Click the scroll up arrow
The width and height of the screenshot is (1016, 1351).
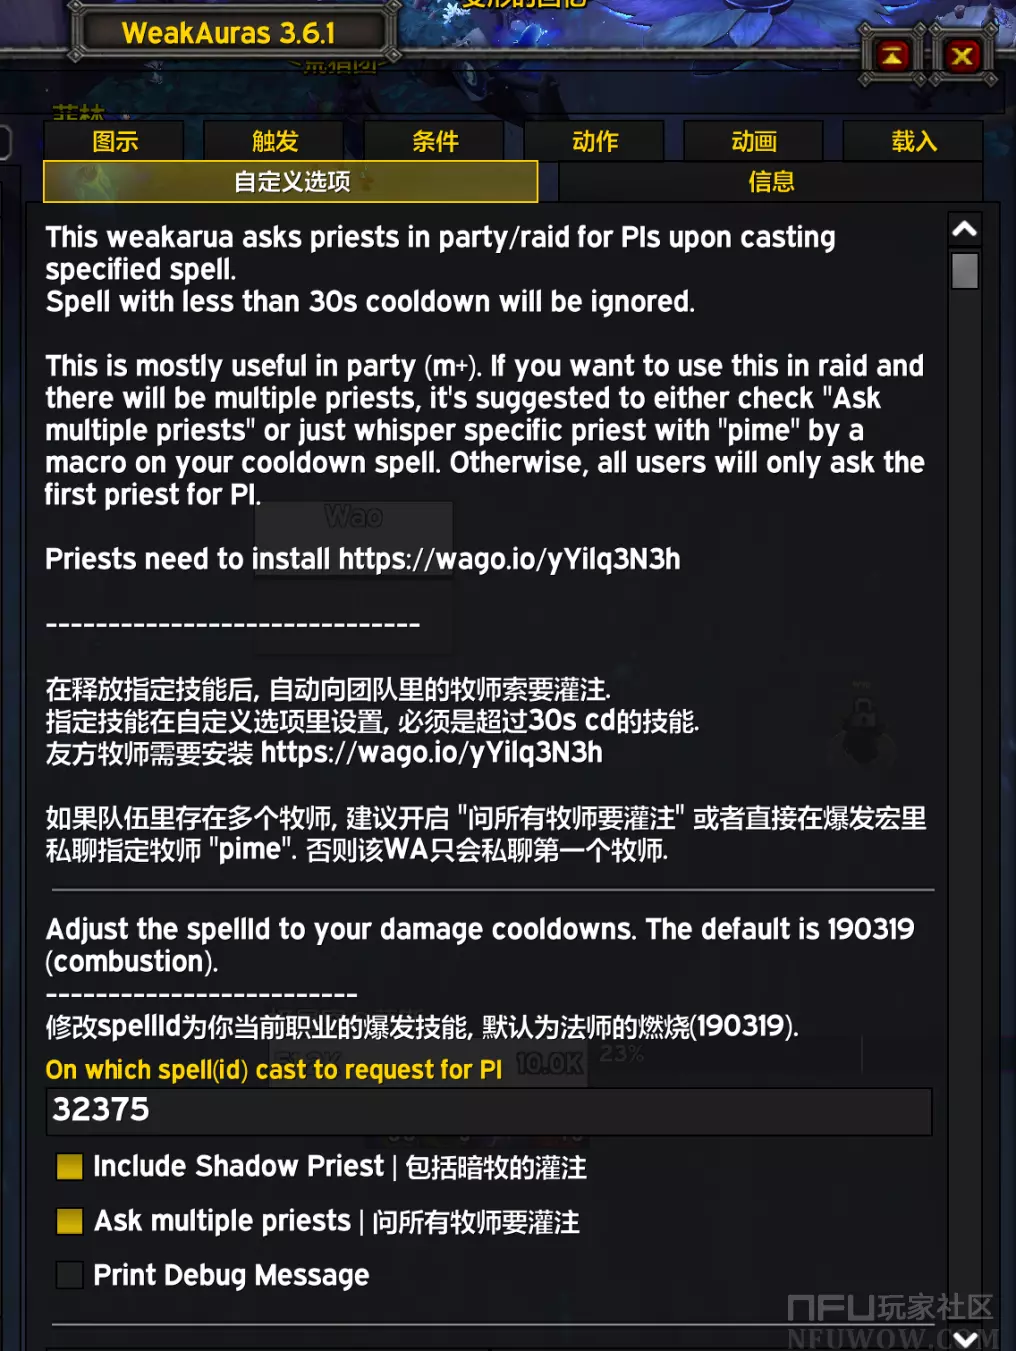tap(964, 229)
